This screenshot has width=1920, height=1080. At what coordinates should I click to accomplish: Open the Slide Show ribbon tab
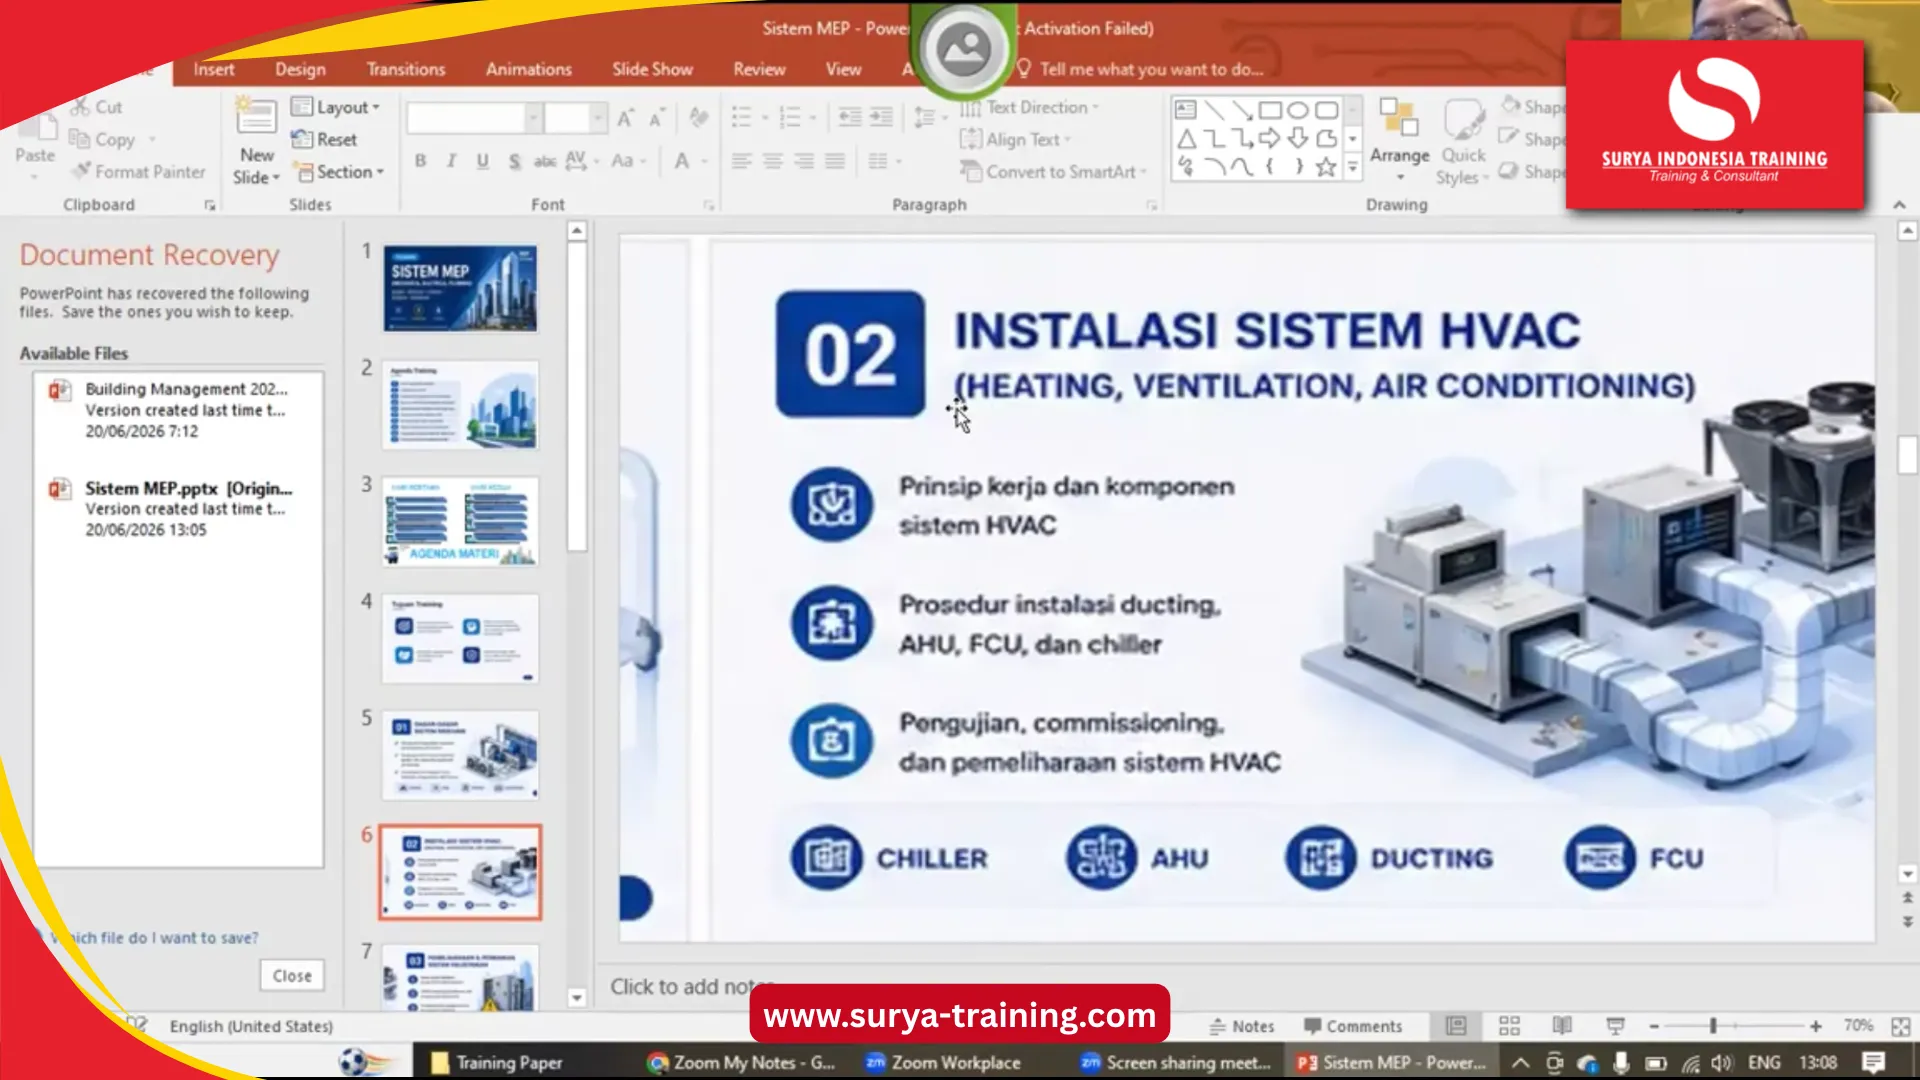click(652, 69)
